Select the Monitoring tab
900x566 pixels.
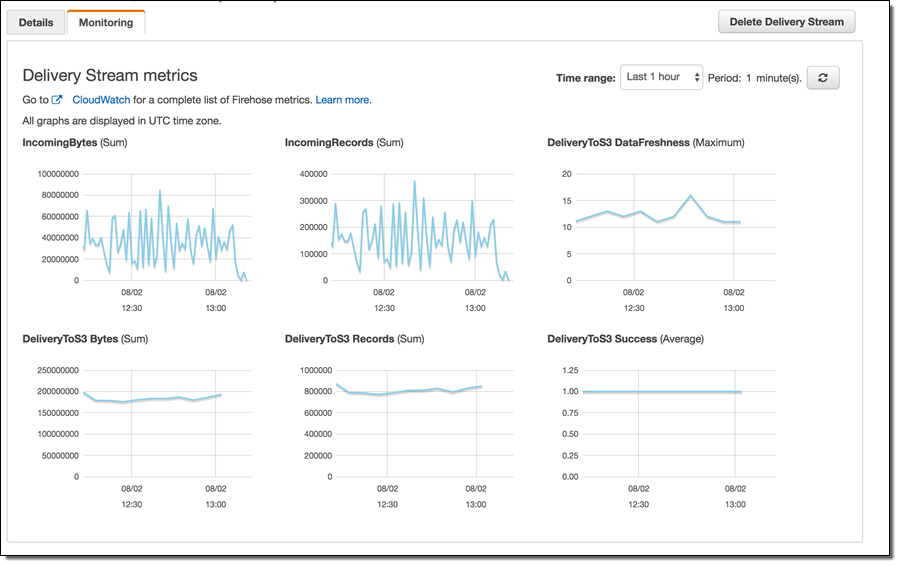[x=106, y=22]
